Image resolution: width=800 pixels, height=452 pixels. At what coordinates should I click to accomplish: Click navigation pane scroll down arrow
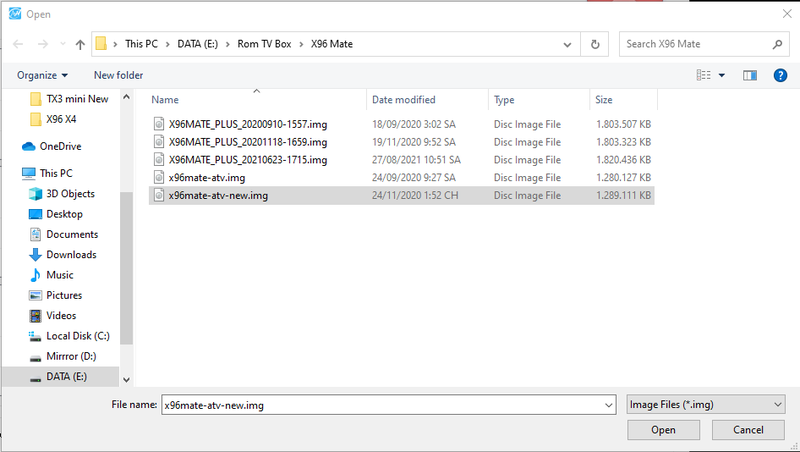tap(127, 380)
